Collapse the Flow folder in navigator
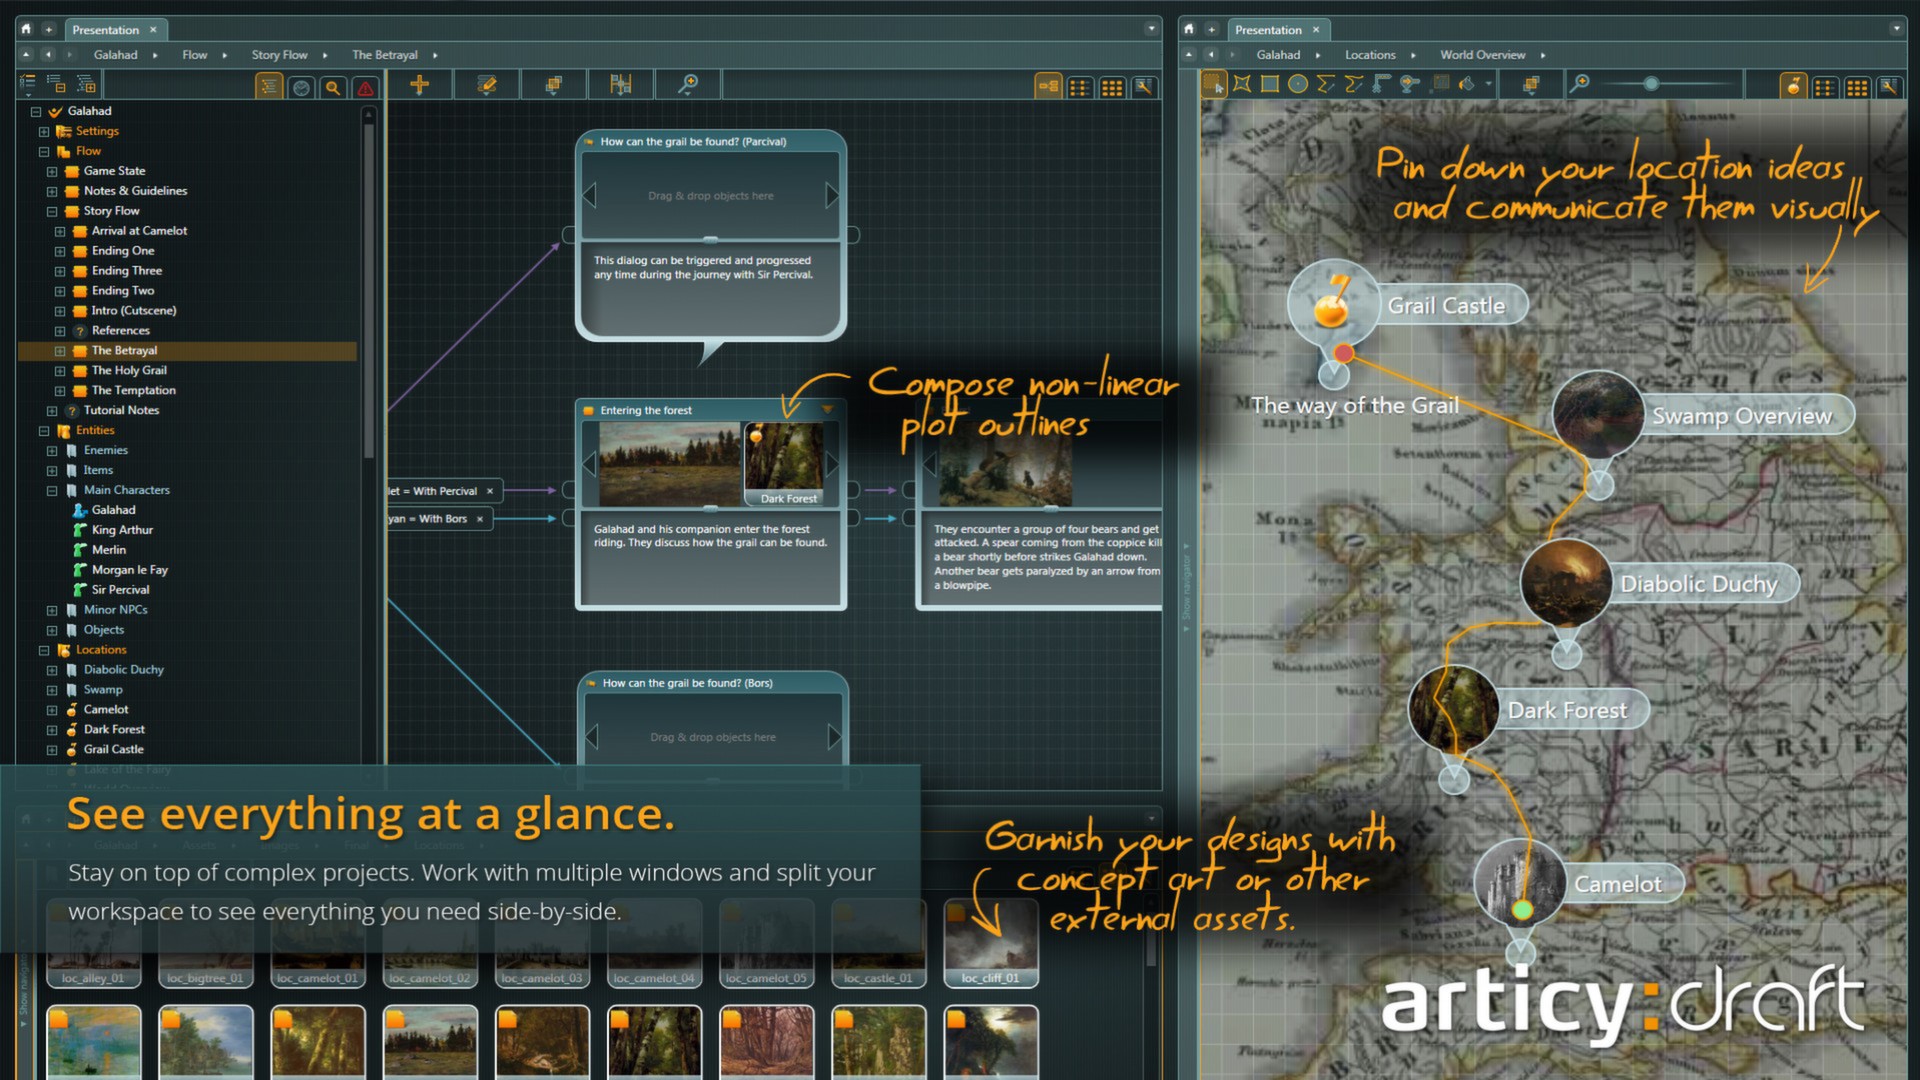This screenshot has height=1080, width=1920. [x=44, y=152]
